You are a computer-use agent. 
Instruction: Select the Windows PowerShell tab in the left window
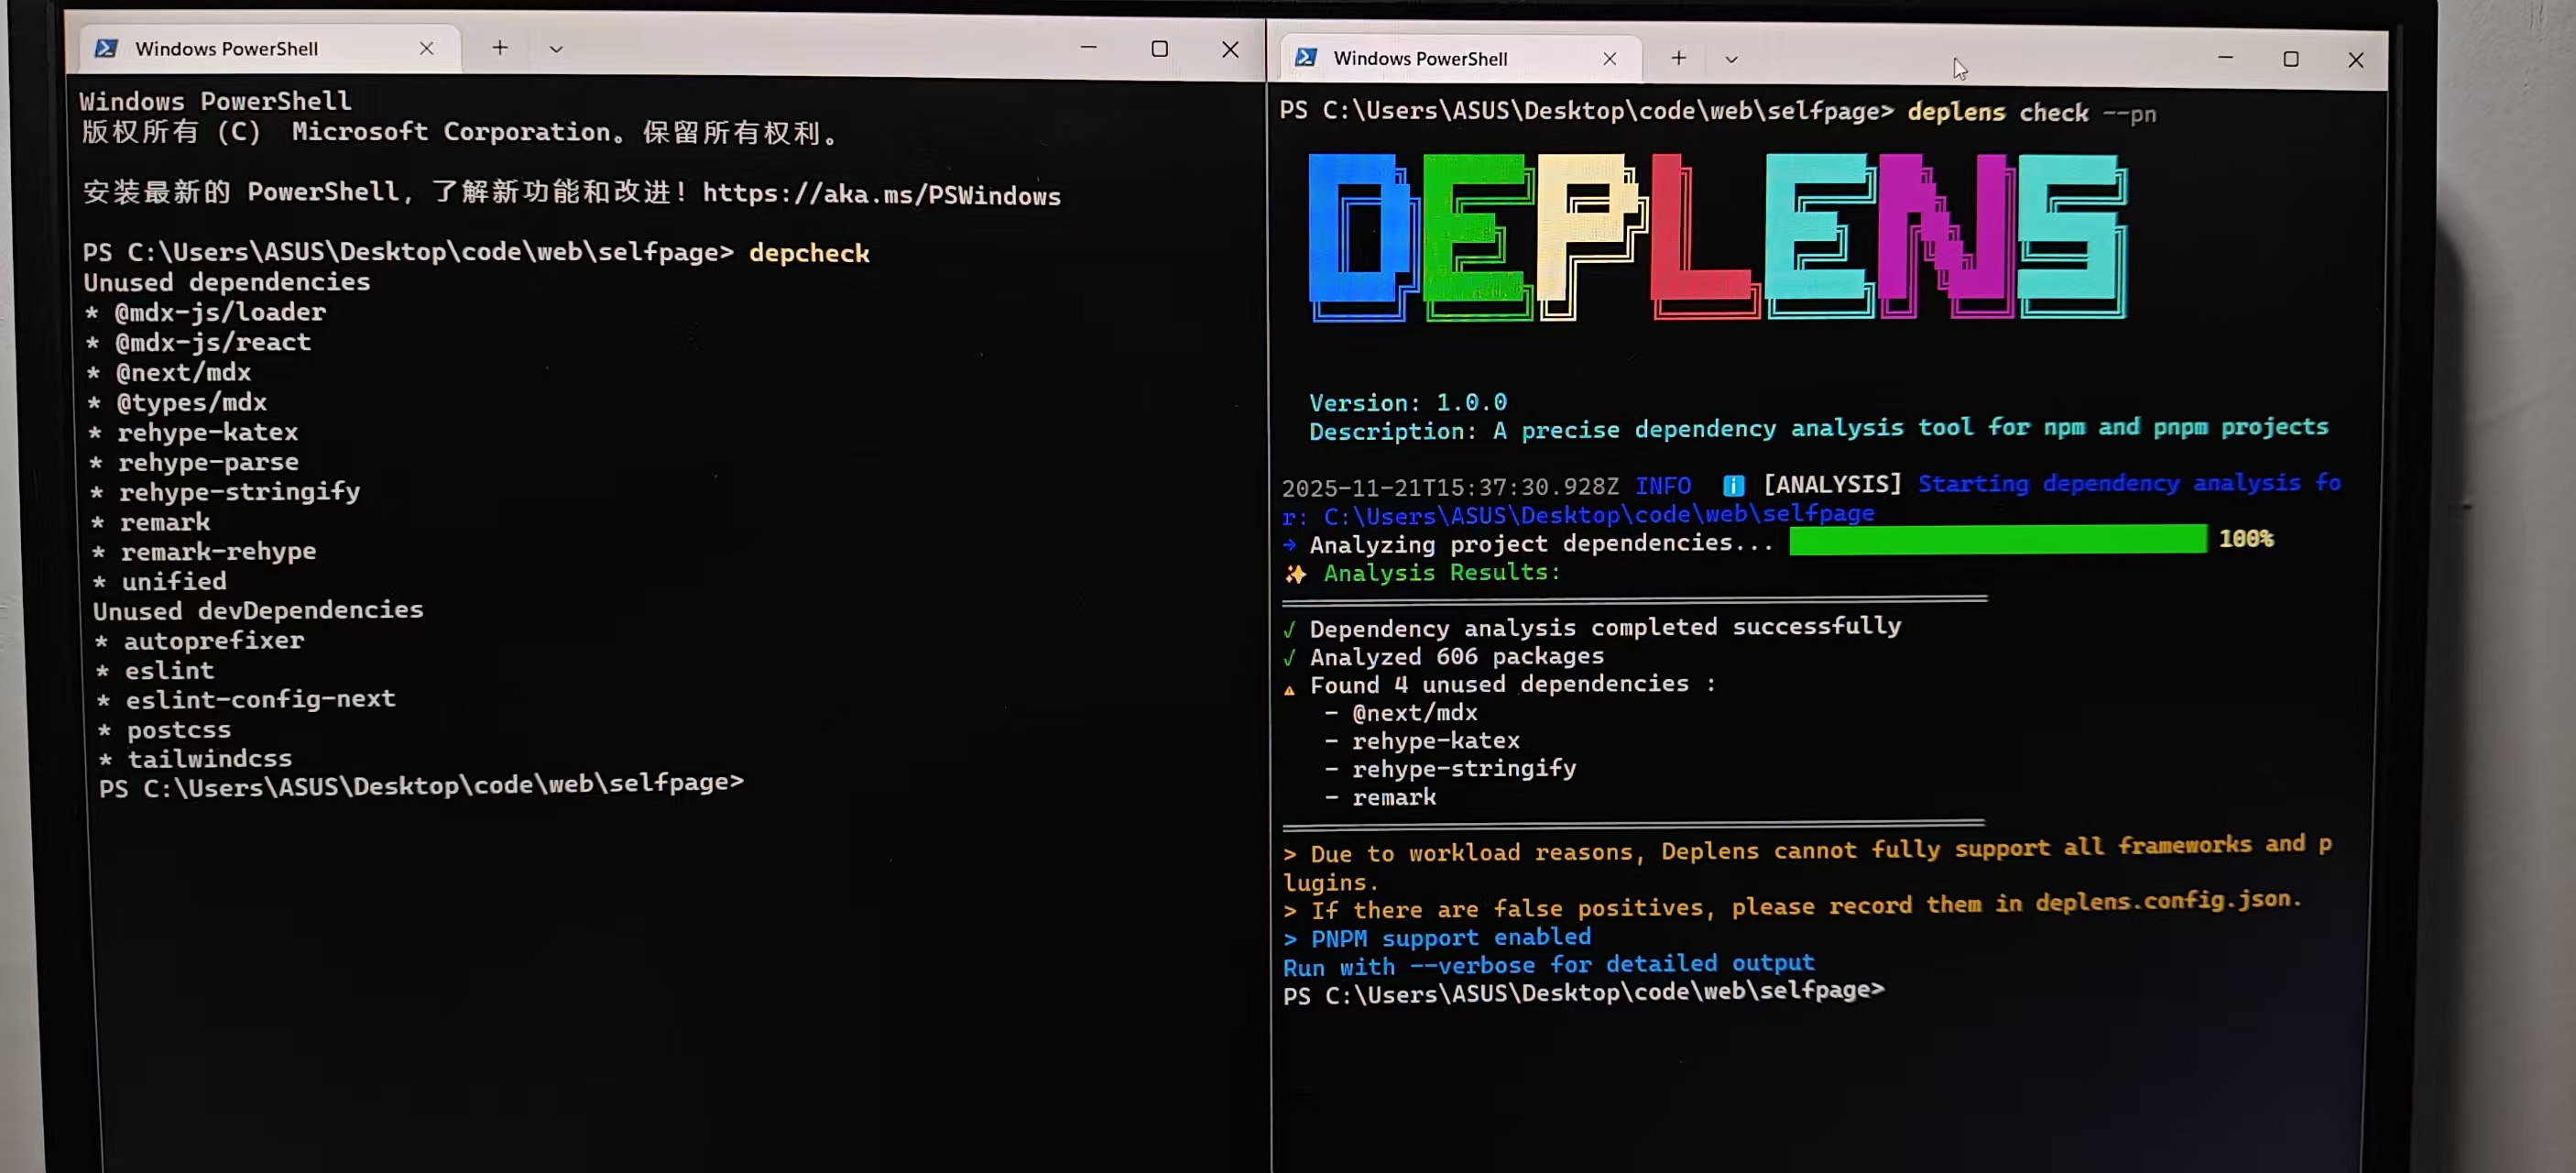coord(227,47)
